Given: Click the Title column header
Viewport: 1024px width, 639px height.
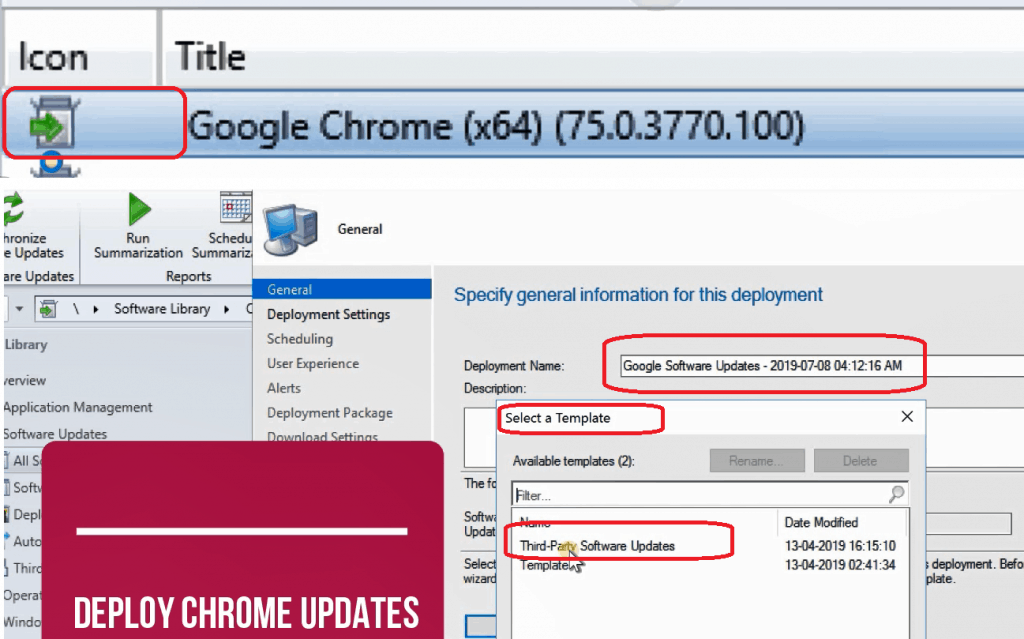Looking at the screenshot, I should [210, 56].
